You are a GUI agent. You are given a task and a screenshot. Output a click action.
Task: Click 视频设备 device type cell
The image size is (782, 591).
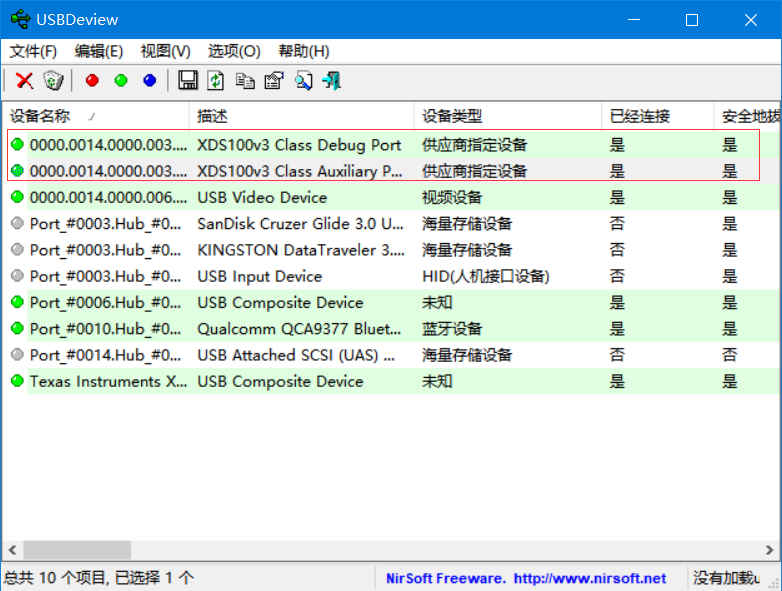[452, 197]
